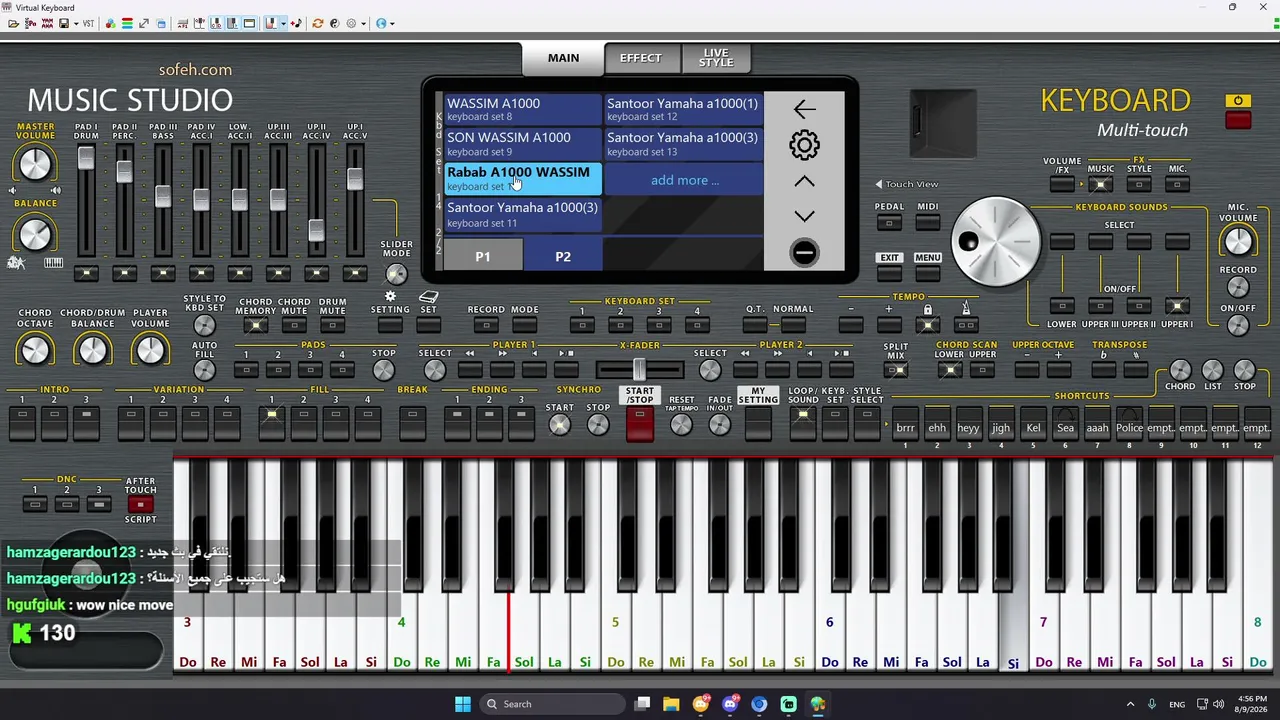This screenshot has height=720, width=1280.
Task: Click the Slider Mode knob
Action: 397,274
